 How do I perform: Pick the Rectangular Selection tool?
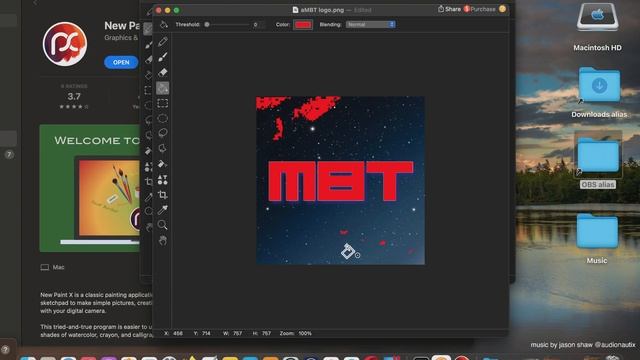[163, 103]
